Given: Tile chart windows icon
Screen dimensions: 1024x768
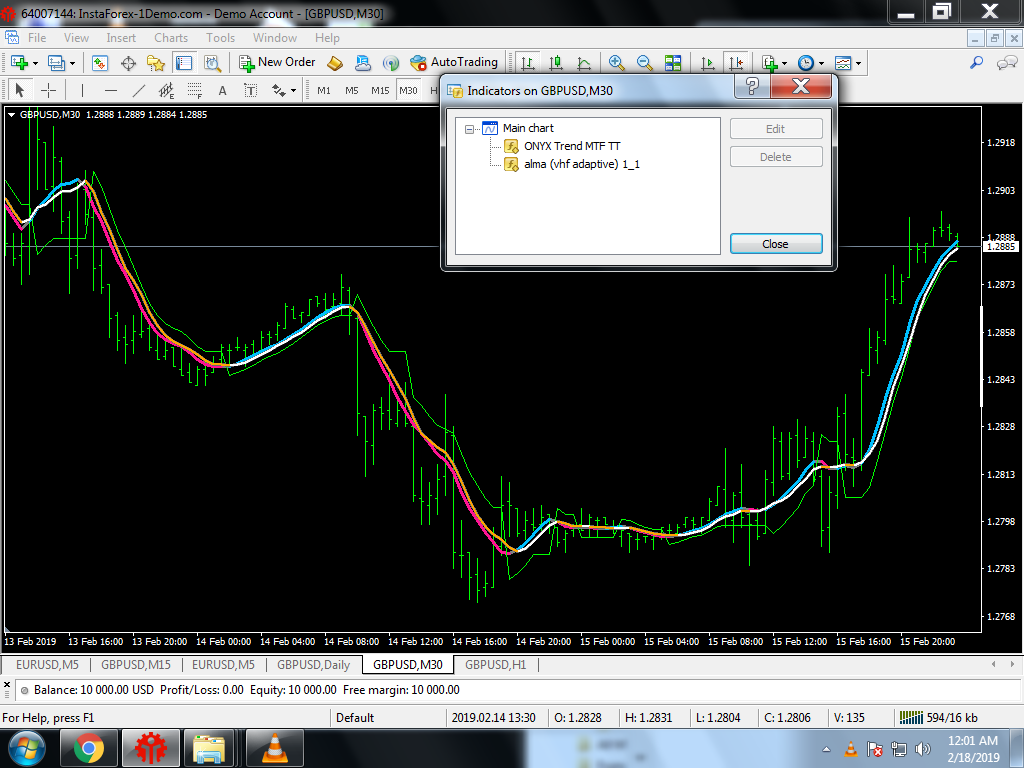Looking at the screenshot, I should pyautogui.click(x=673, y=63).
